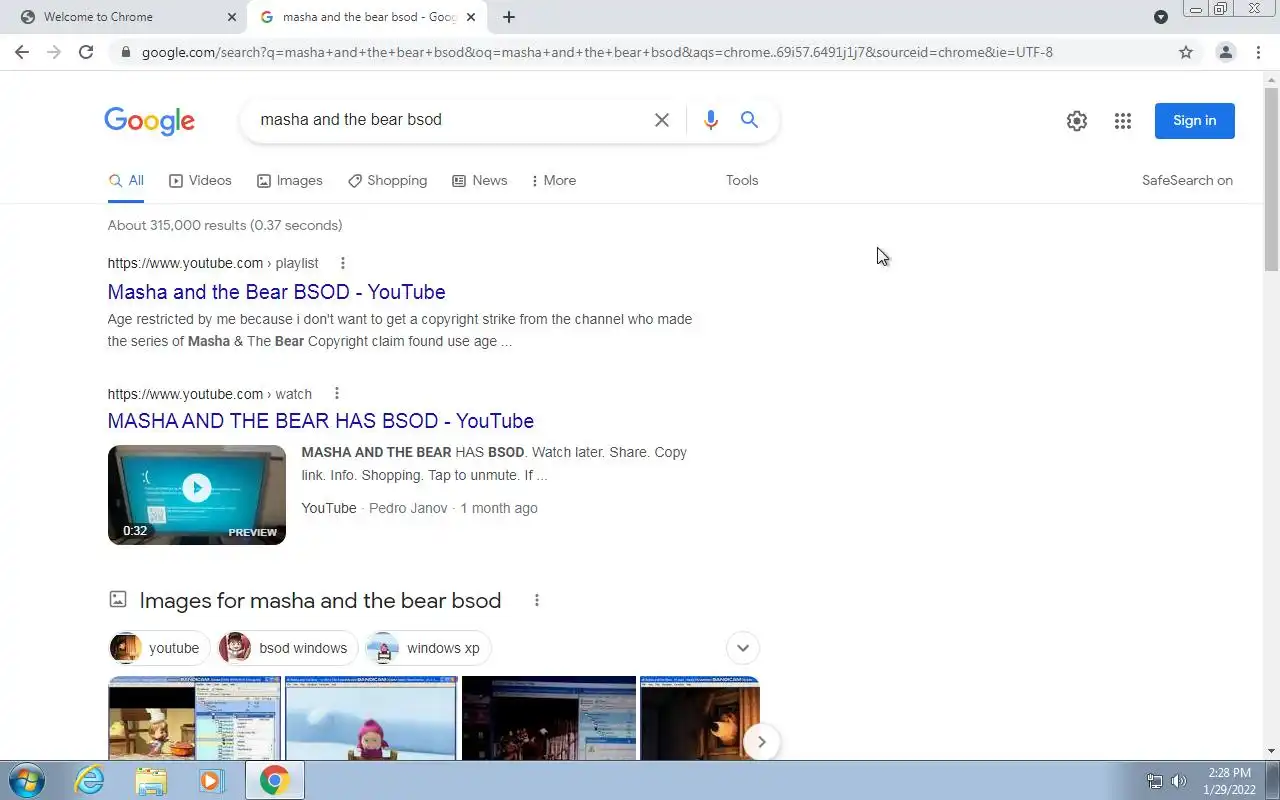Switch to Images results
Image resolution: width=1280 pixels, height=800 pixels.
[x=290, y=181]
